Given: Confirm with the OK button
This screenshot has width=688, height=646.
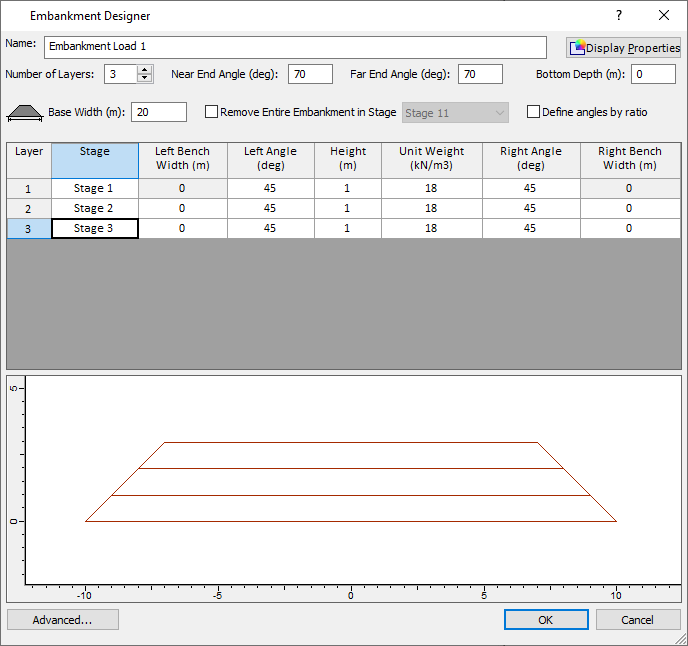Looking at the screenshot, I should 546,620.
